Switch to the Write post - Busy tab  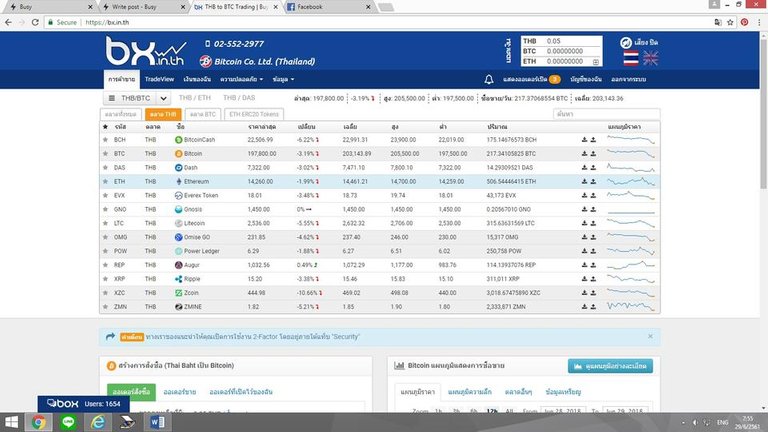(x=143, y=7)
